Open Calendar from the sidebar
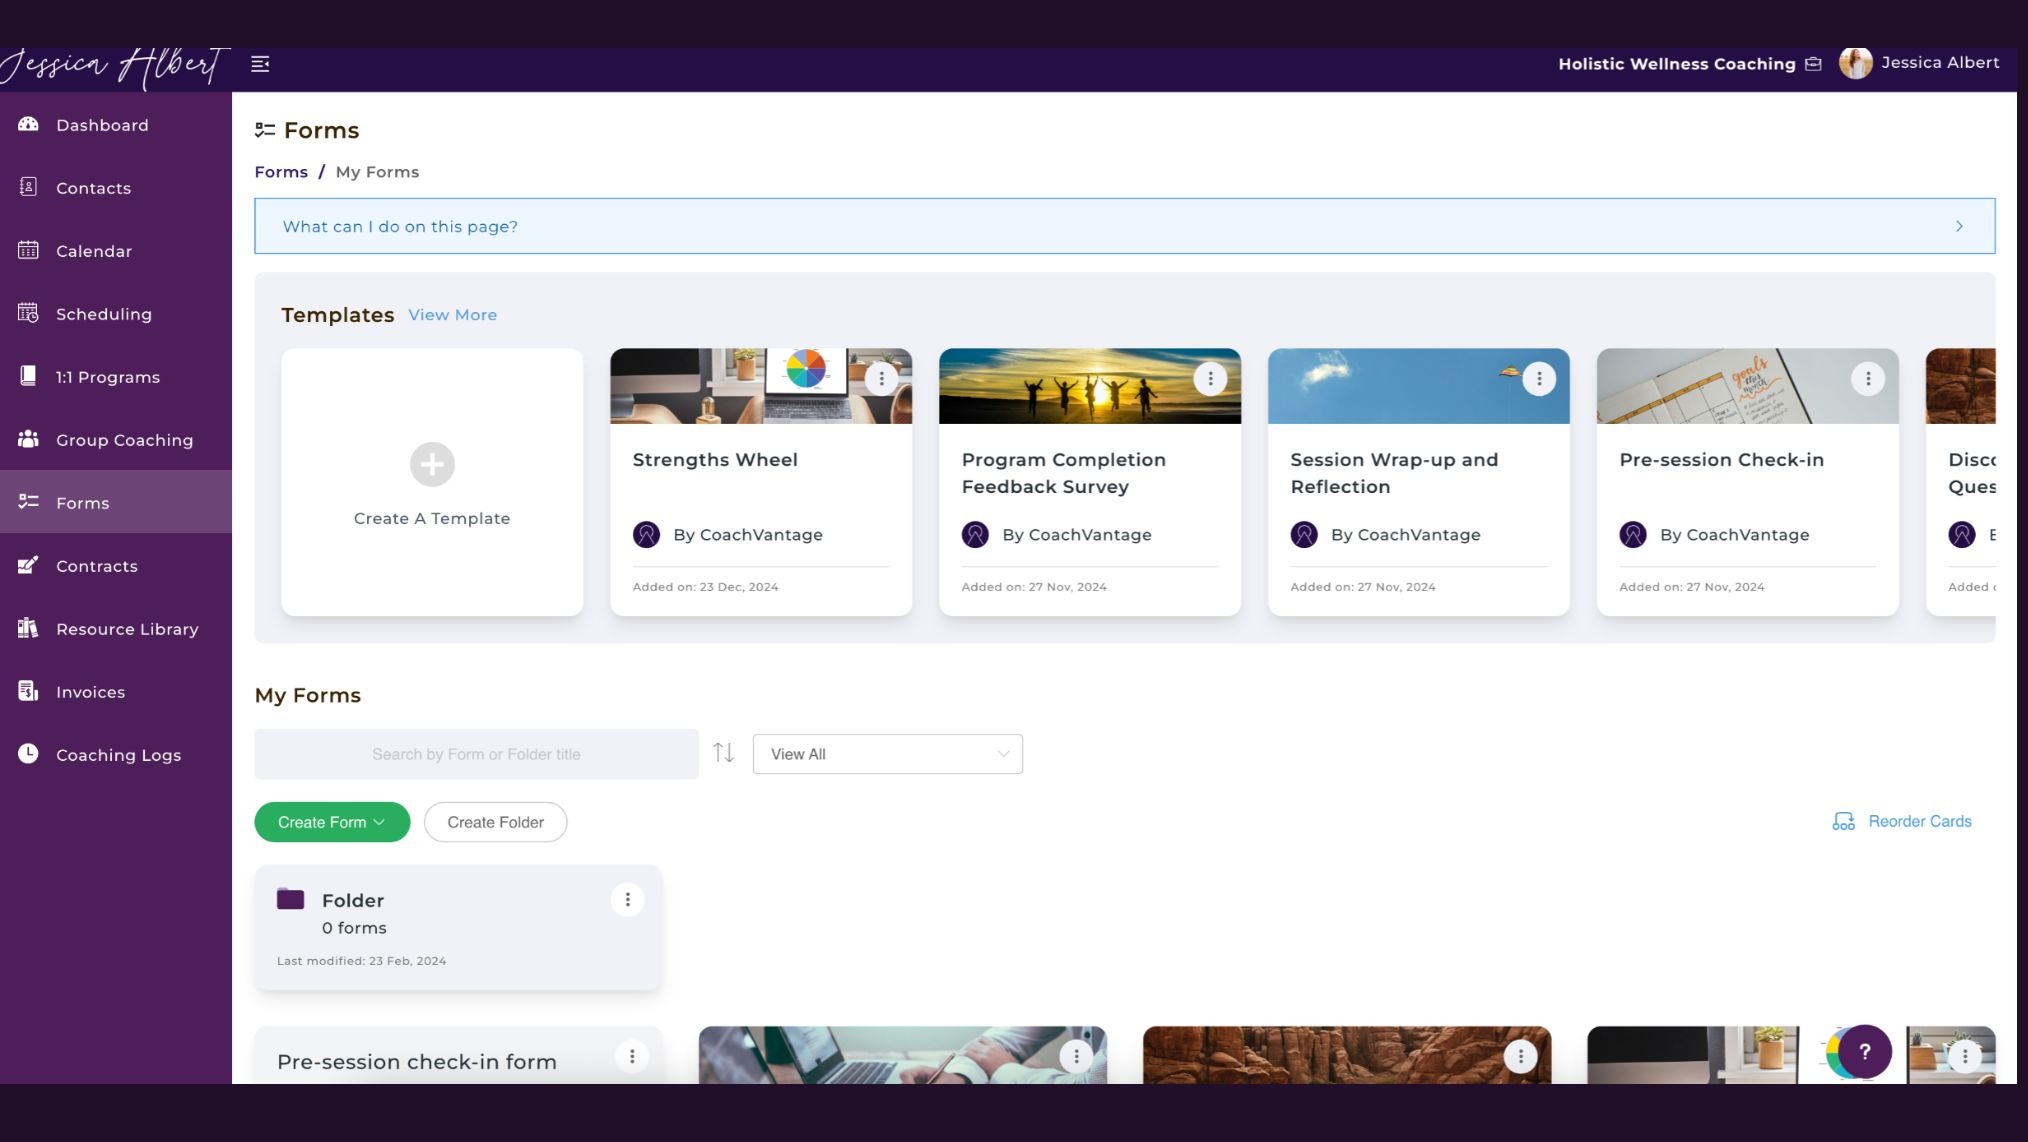This screenshot has width=2028, height=1142. click(116, 251)
